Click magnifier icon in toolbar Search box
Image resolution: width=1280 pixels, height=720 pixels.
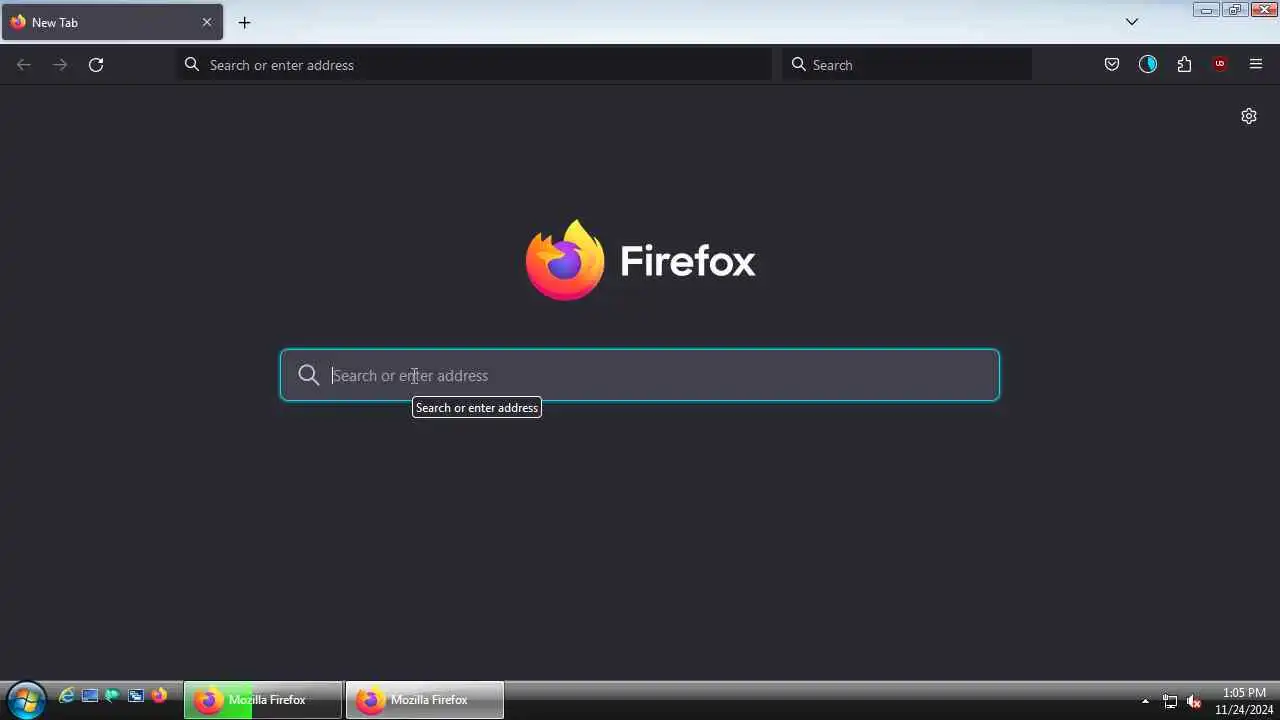tap(799, 65)
